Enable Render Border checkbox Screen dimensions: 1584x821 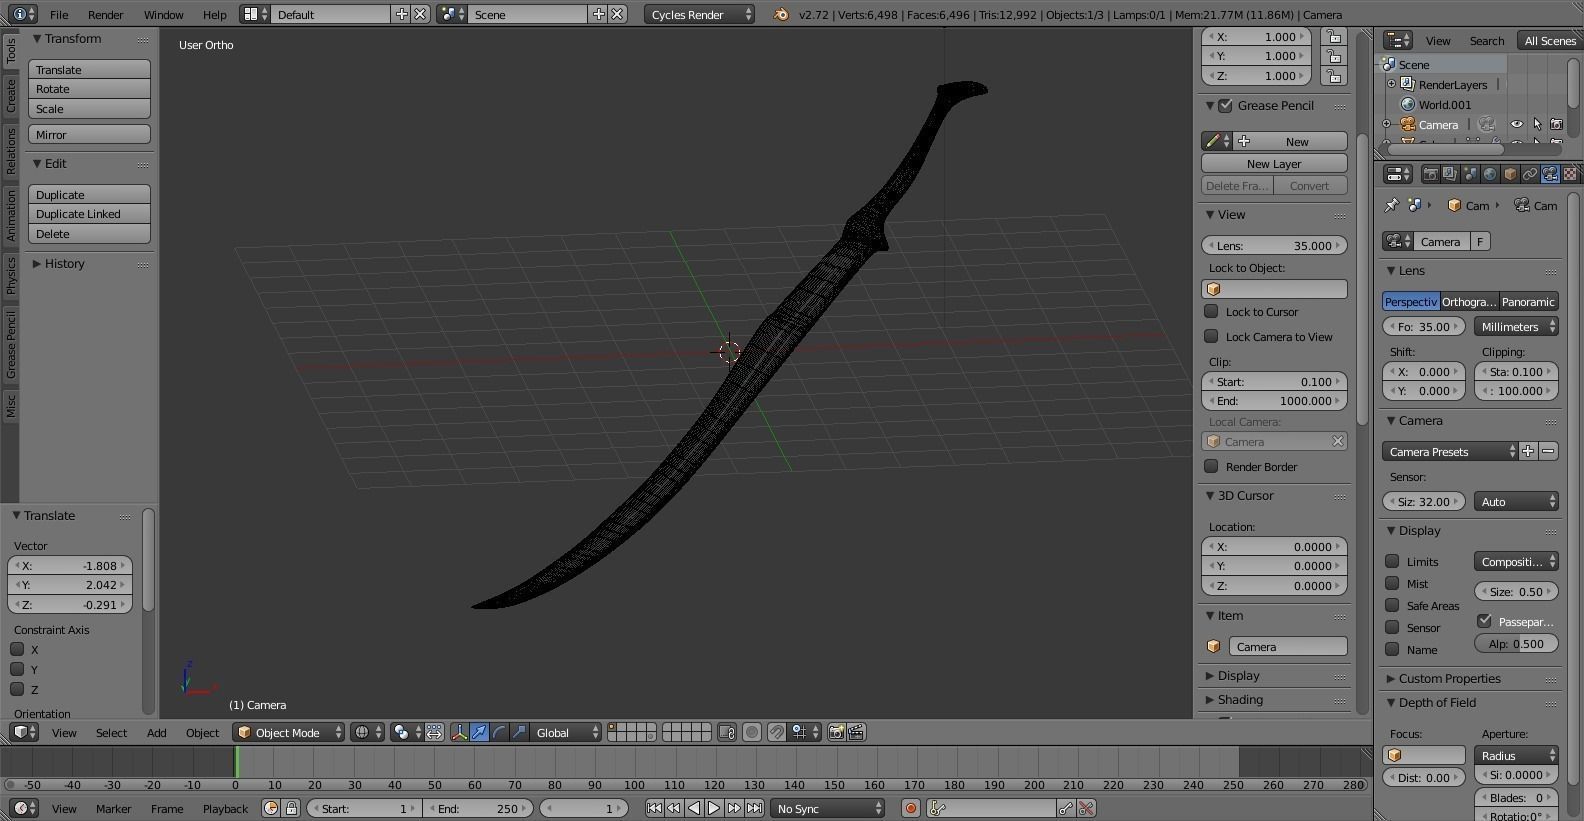(x=1211, y=466)
